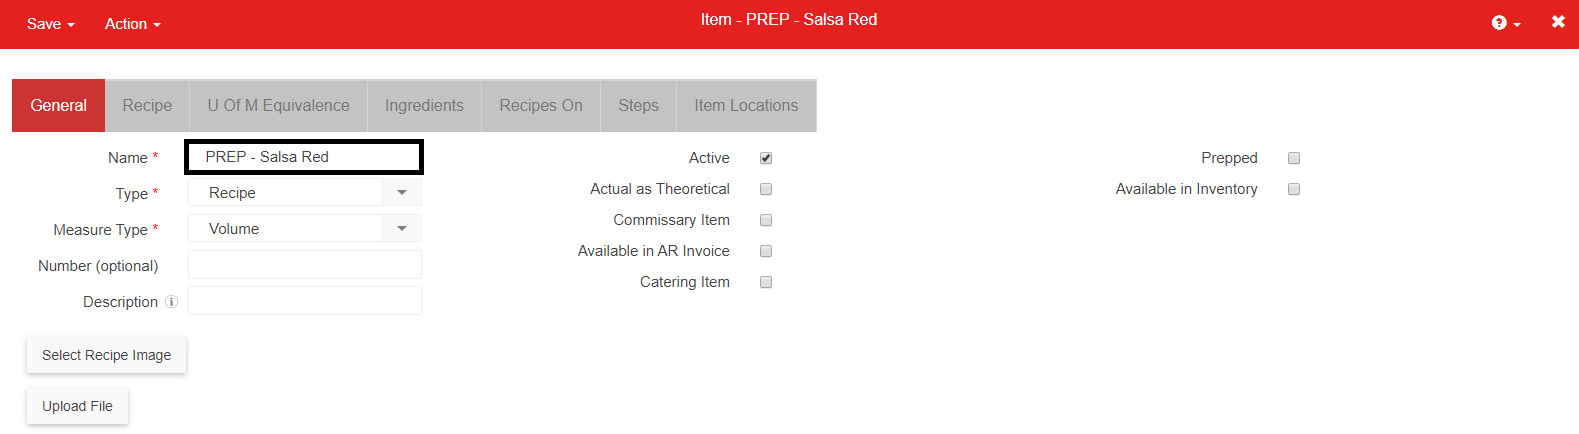Open the help question mark icon
The width and height of the screenshot is (1579, 434).
(1499, 23)
